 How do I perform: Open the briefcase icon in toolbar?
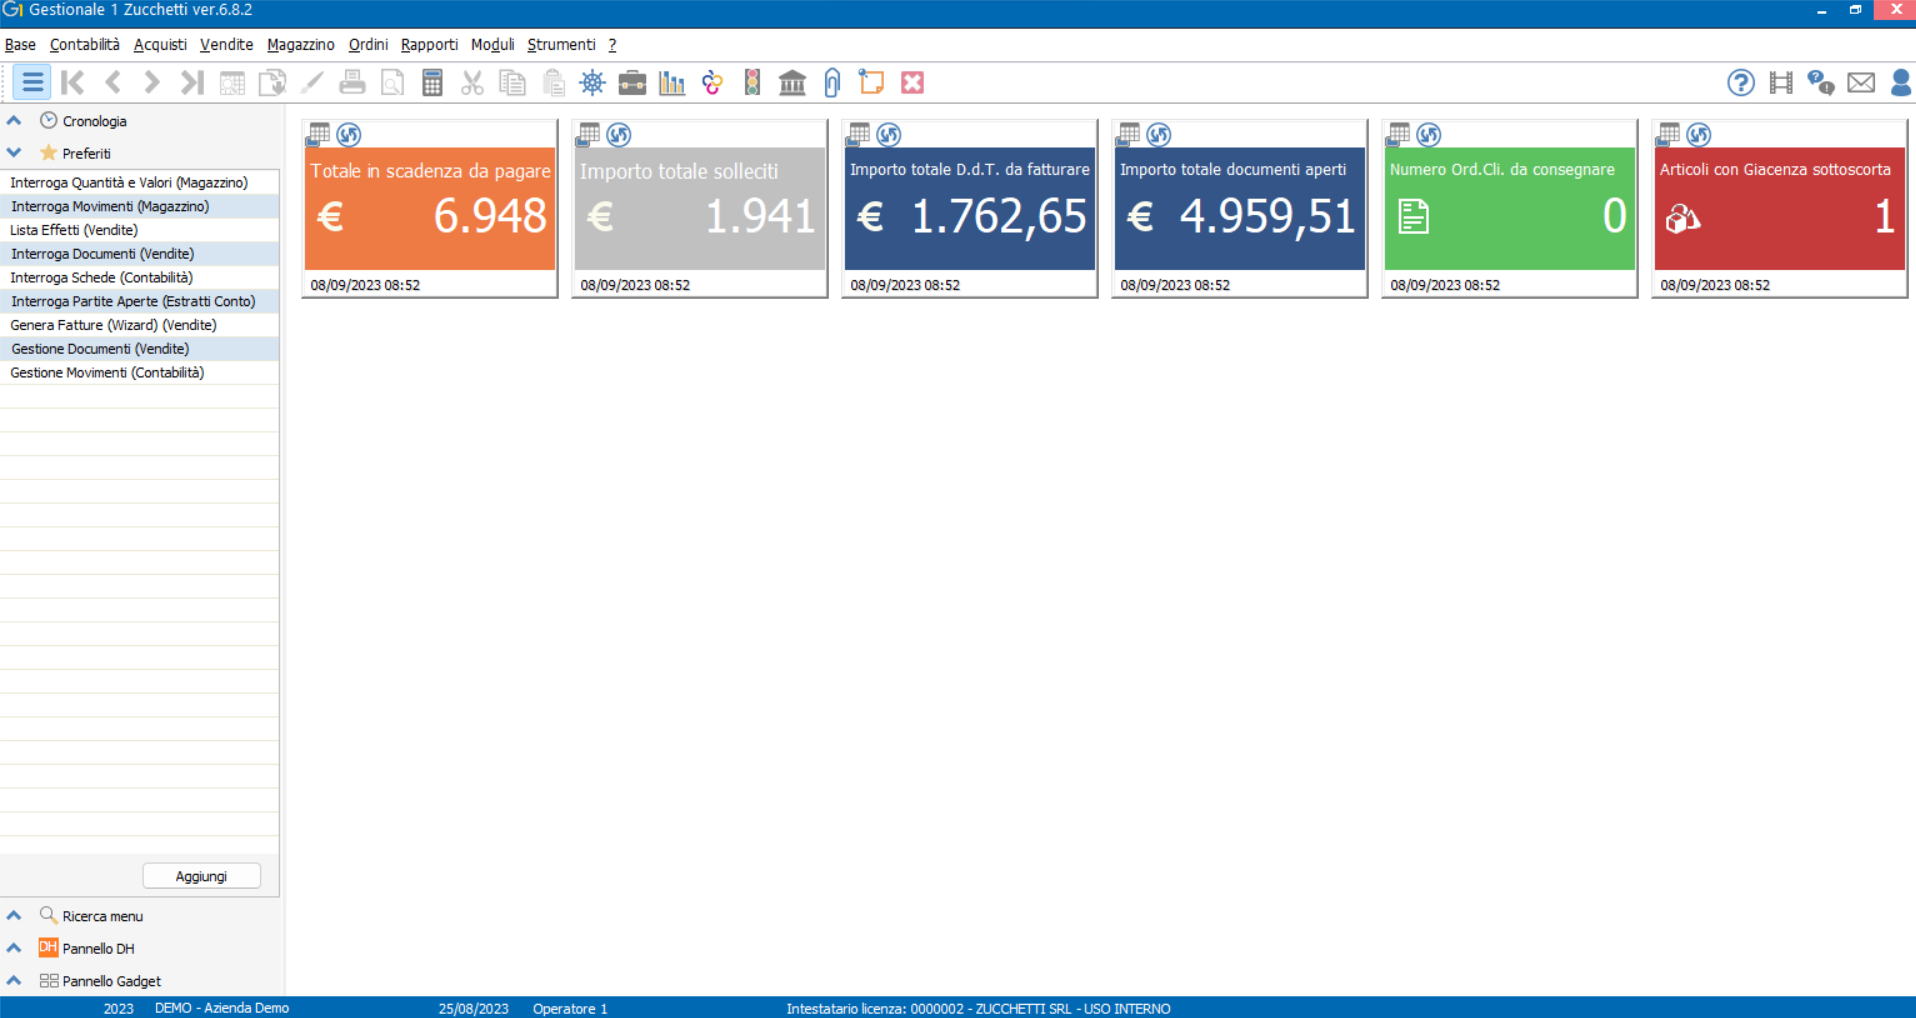tap(632, 83)
